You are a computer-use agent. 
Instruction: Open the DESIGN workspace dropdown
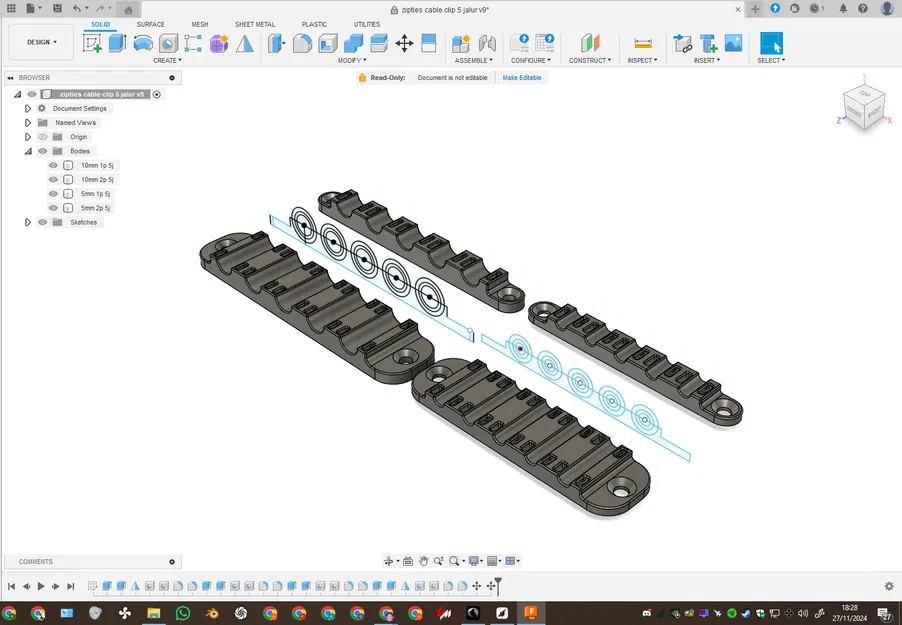coord(40,42)
